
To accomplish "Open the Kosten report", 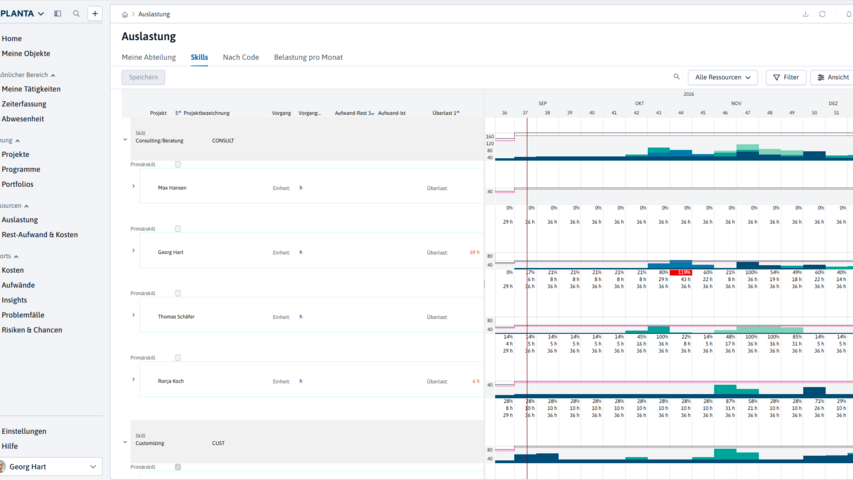I will 13,270.
